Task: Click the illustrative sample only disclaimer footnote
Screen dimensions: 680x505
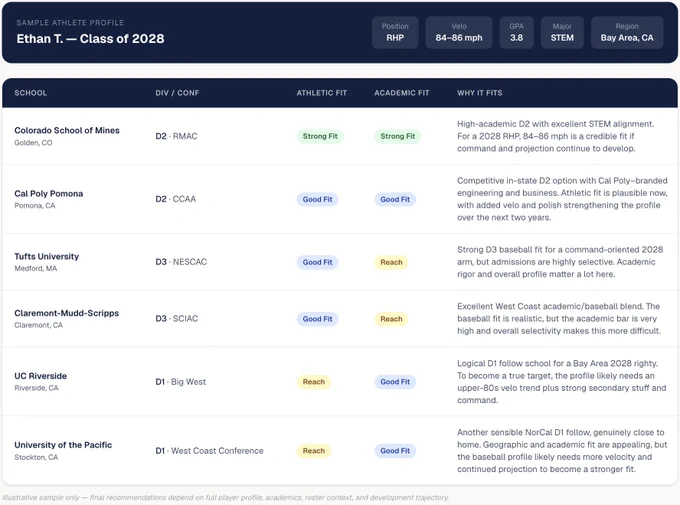Action: pyautogui.click(x=226, y=498)
